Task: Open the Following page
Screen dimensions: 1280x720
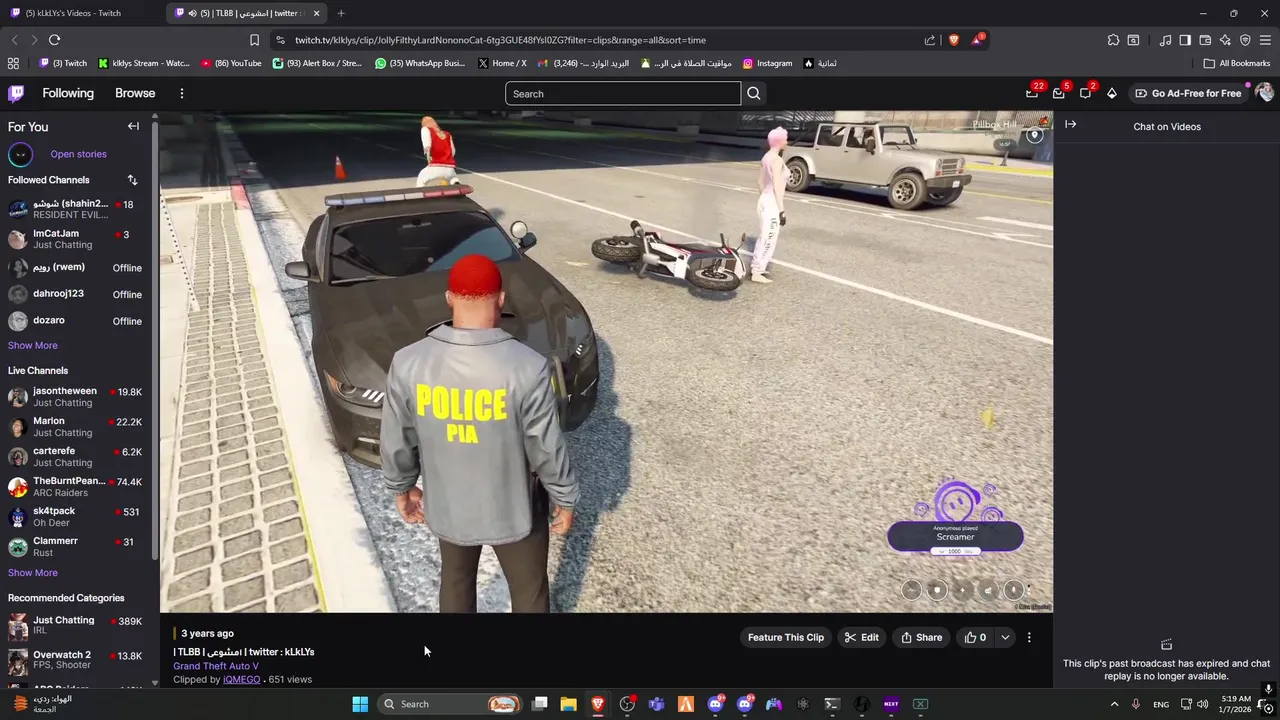Action: (x=68, y=93)
